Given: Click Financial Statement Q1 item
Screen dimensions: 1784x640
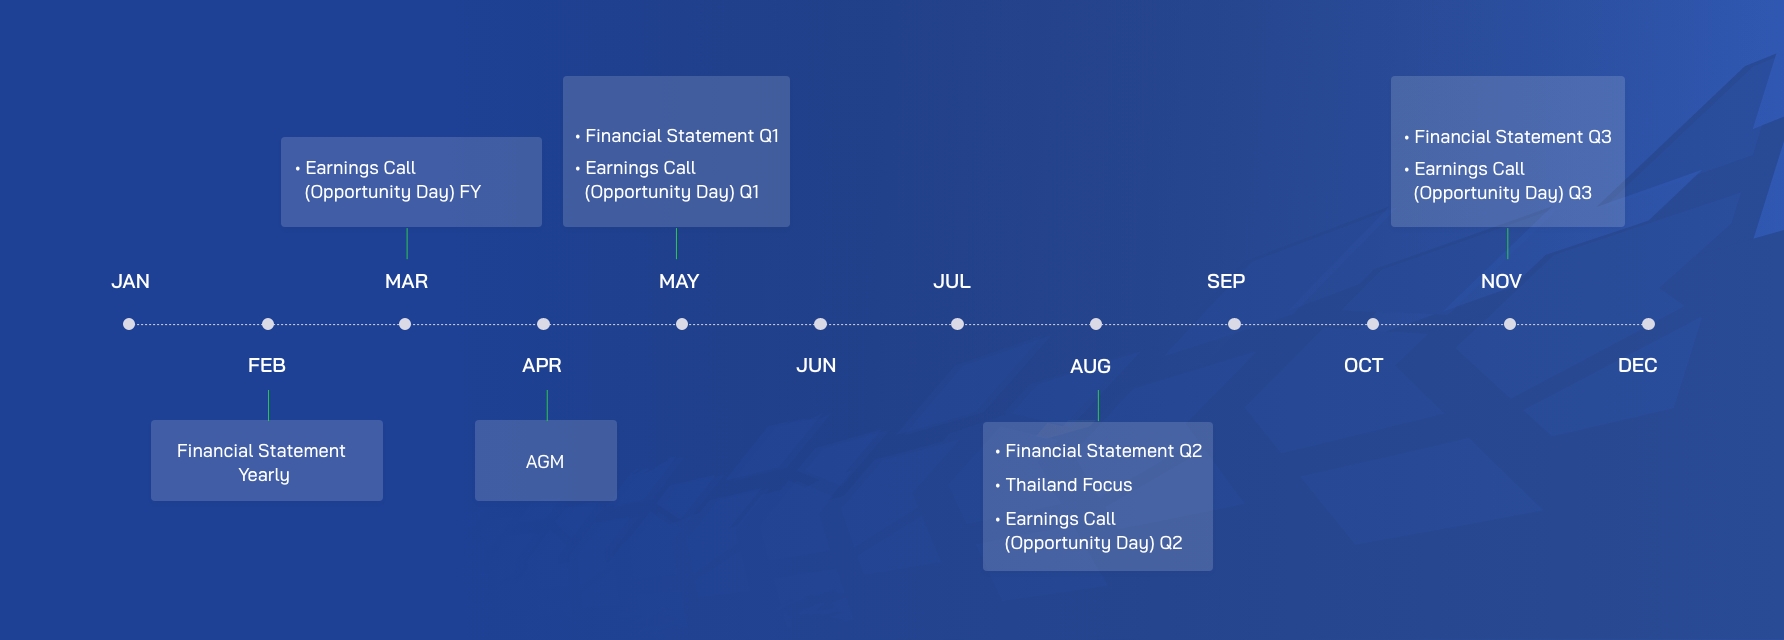Looking at the screenshot, I should point(677,136).
